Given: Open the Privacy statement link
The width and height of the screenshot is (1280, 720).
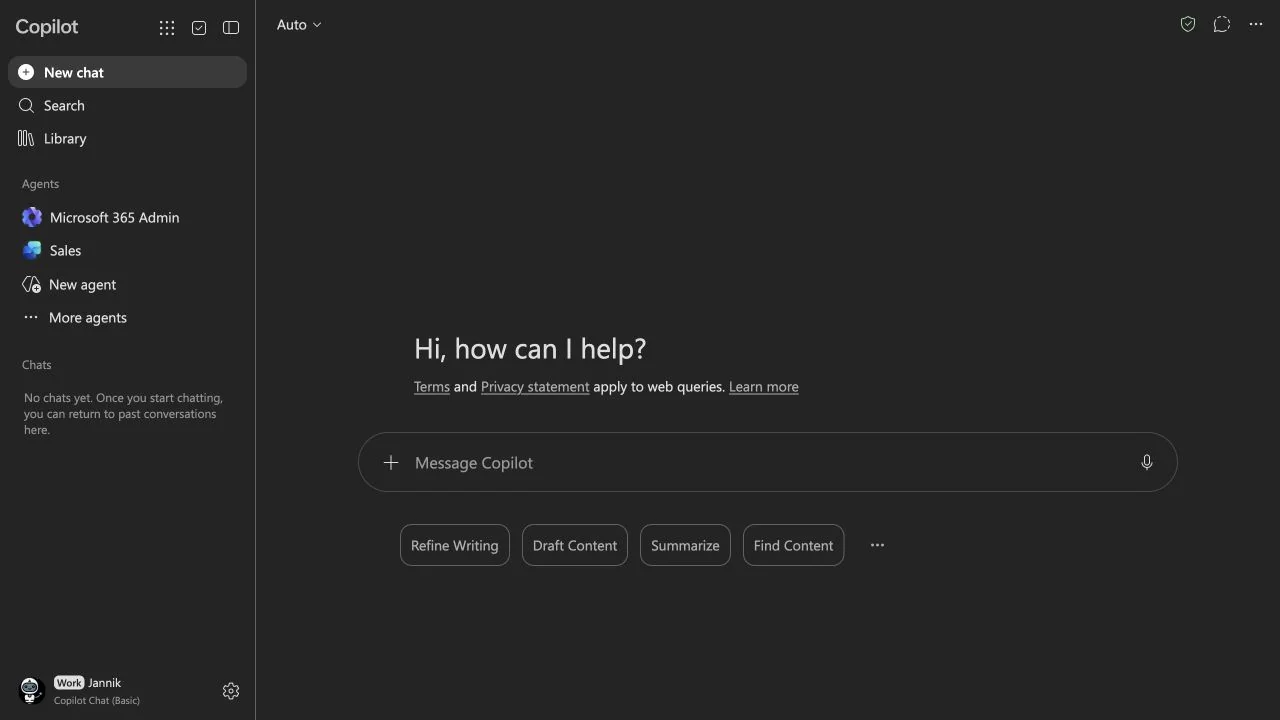Looking at the screenshot, I should point(535,387).
